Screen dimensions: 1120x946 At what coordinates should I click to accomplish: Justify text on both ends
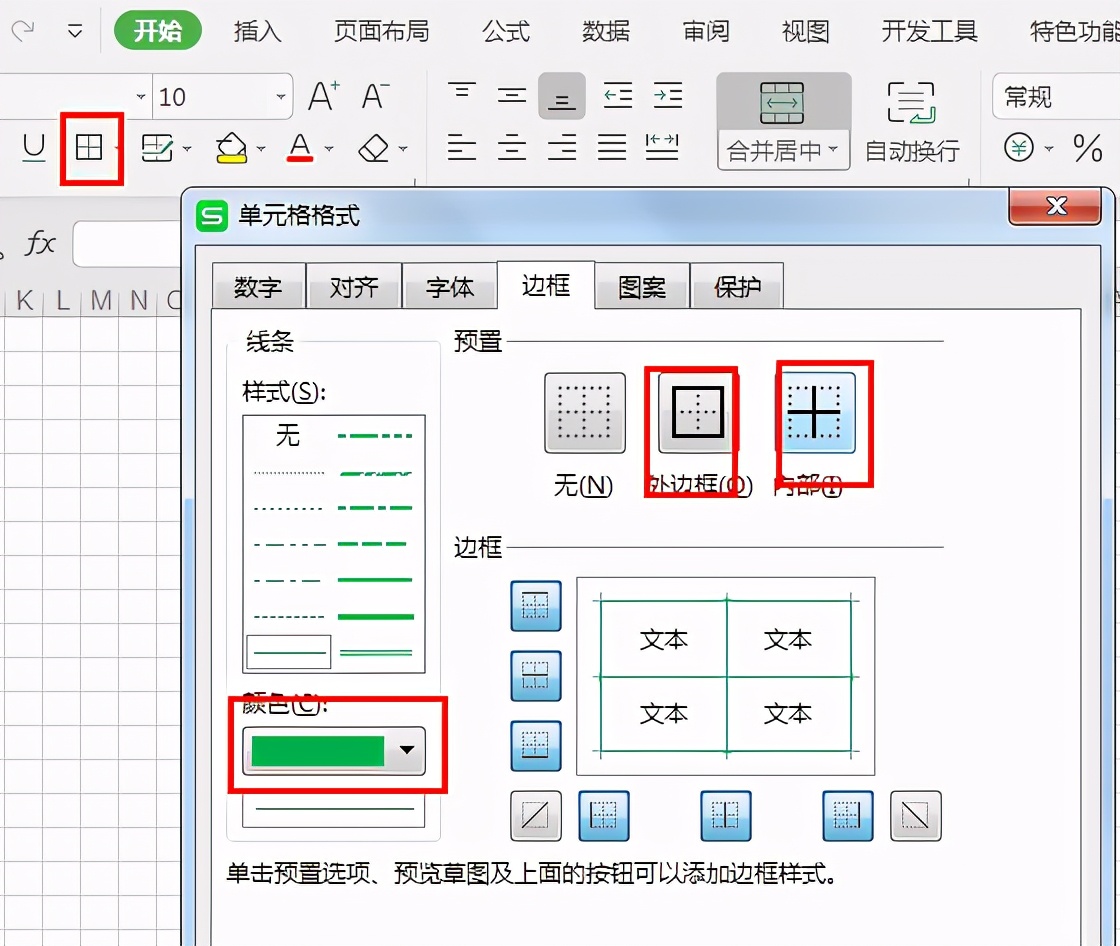pyautogui.click(x=612, y=147)
